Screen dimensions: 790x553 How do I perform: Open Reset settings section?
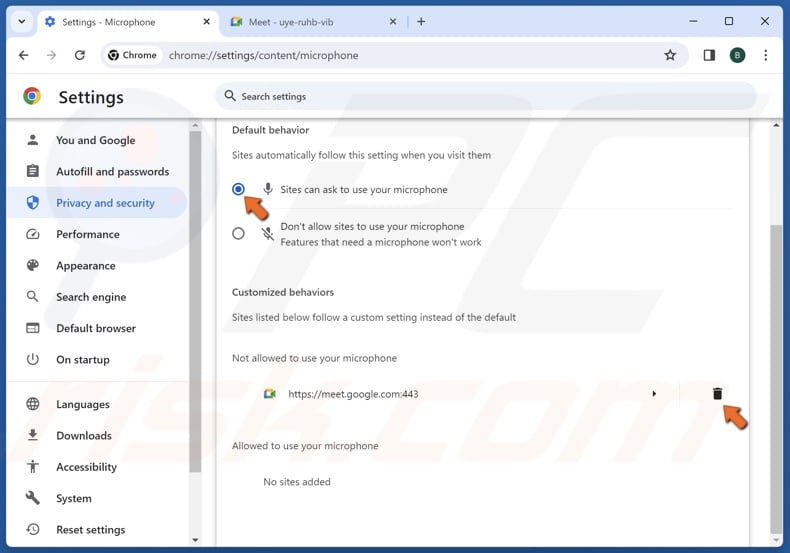pyautogui.click(x=97, y=529)
